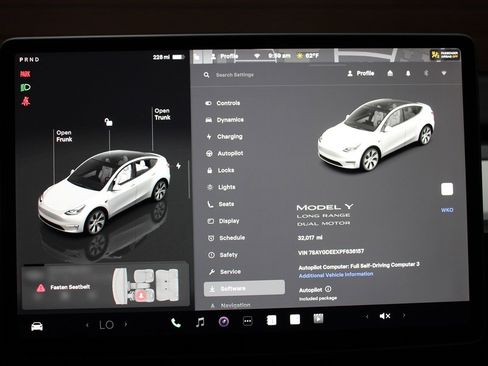Tap the charge port lightning icon
The image size is (488, 366).
[x=179, y=166]
